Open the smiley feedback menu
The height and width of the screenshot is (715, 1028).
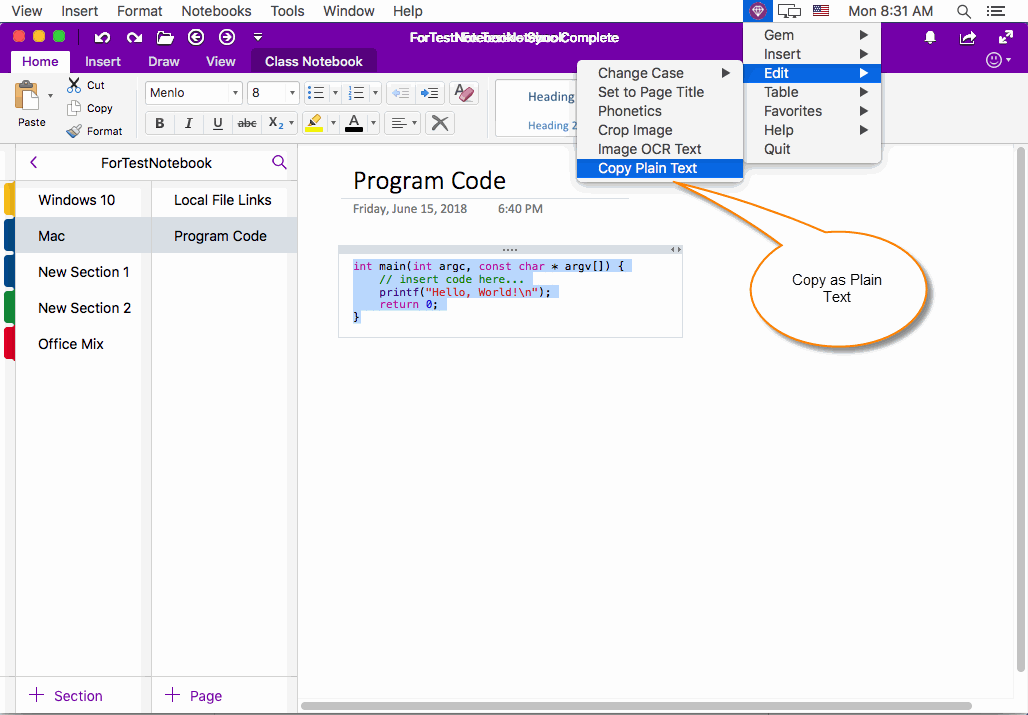point(998,60)
